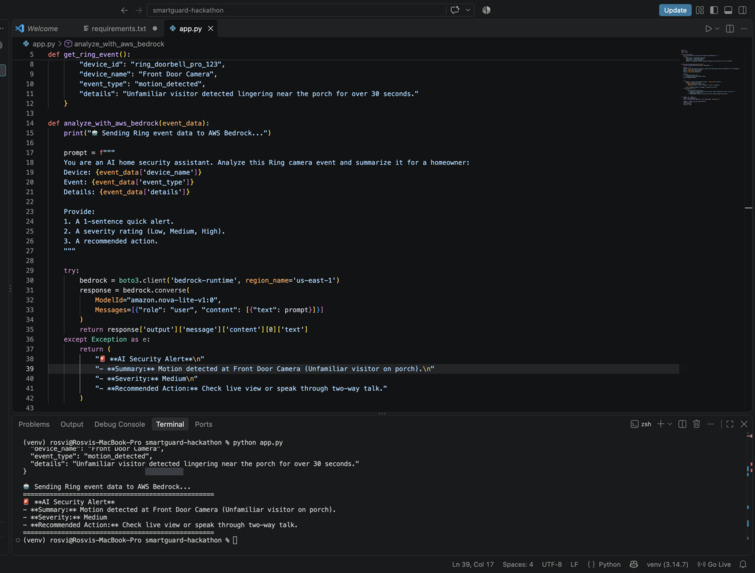Open the Problems panel tab

pyautogui.click(x=34, y=424)
